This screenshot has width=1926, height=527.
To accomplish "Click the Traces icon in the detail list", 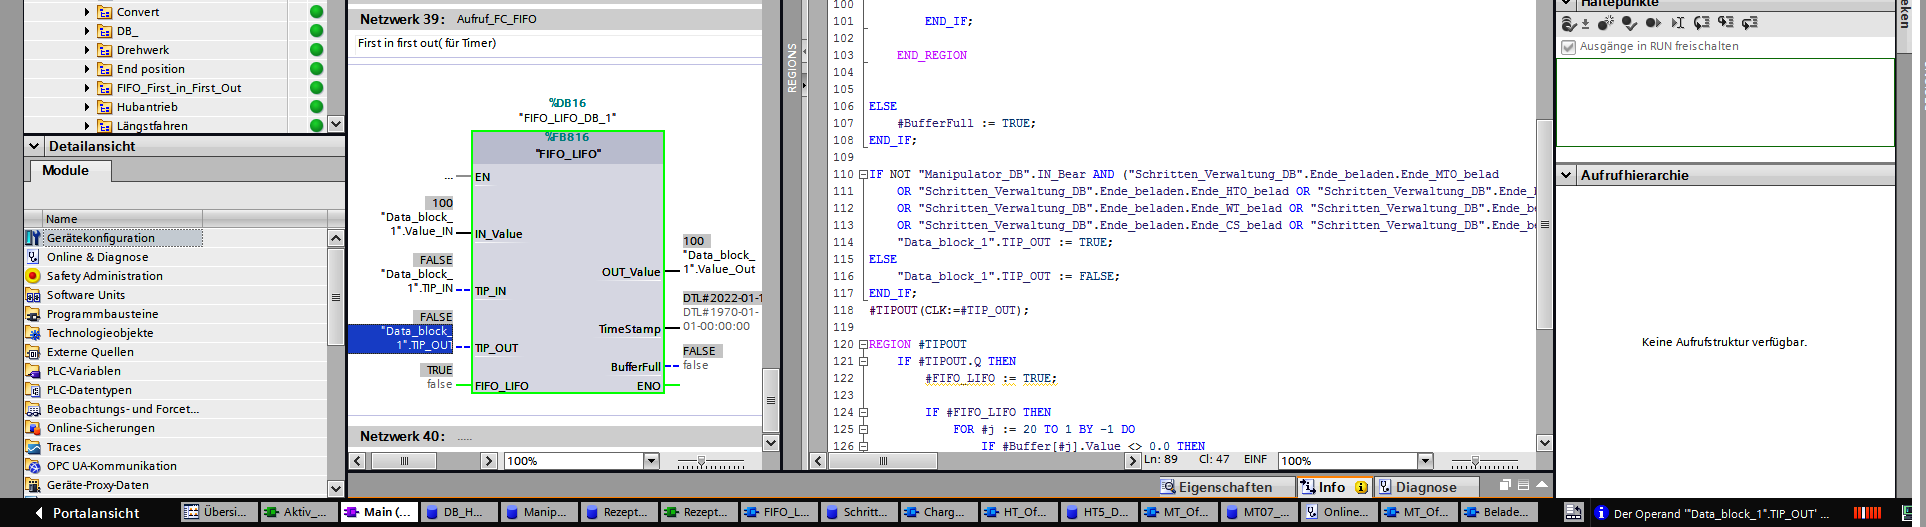I will click(x=33, y=447).
